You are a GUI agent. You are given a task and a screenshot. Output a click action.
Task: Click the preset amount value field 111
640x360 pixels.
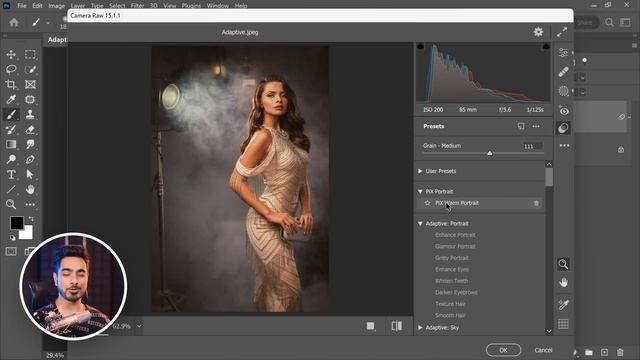point(533,146)
